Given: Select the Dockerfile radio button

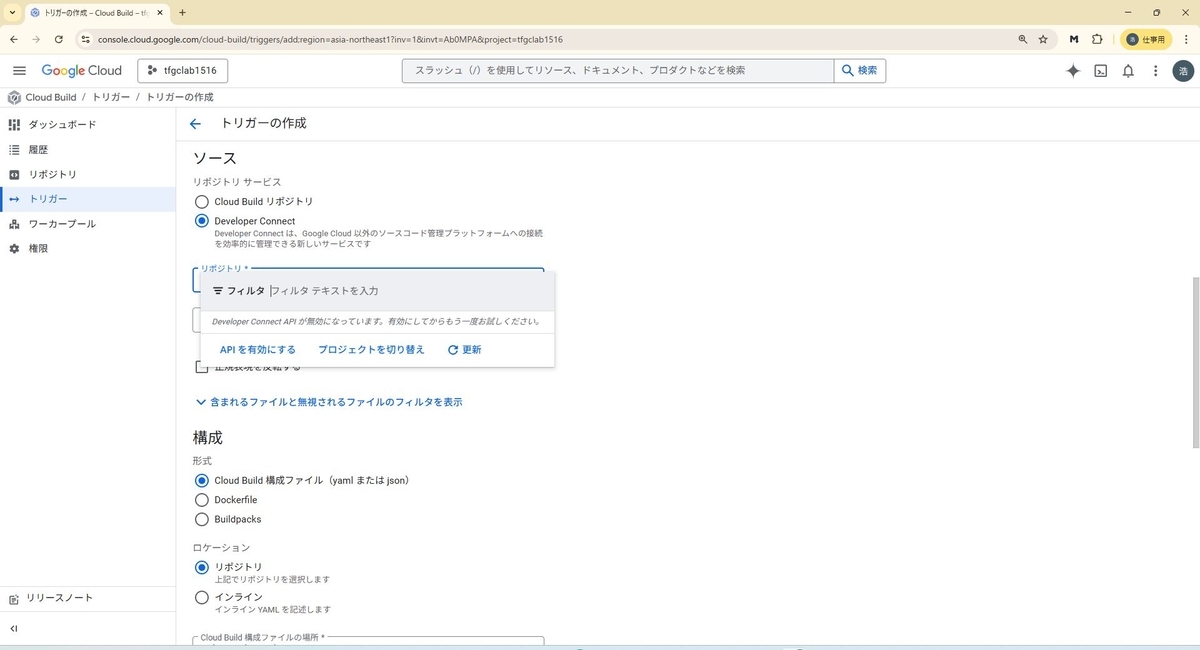Looking at the screenshot, I should [x=202, y=500].
